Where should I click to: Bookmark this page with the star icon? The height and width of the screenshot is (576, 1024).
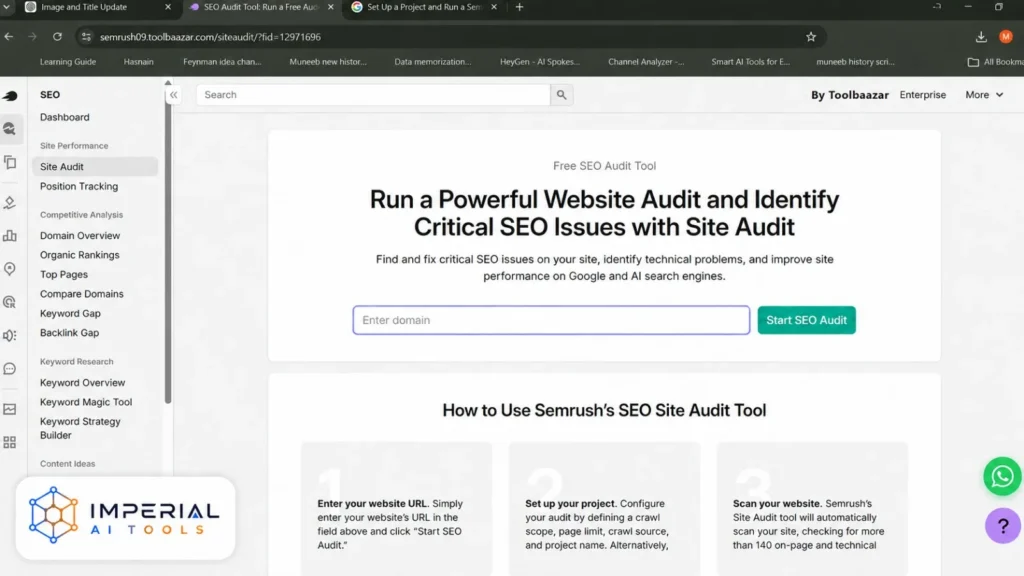click(810, 37)
